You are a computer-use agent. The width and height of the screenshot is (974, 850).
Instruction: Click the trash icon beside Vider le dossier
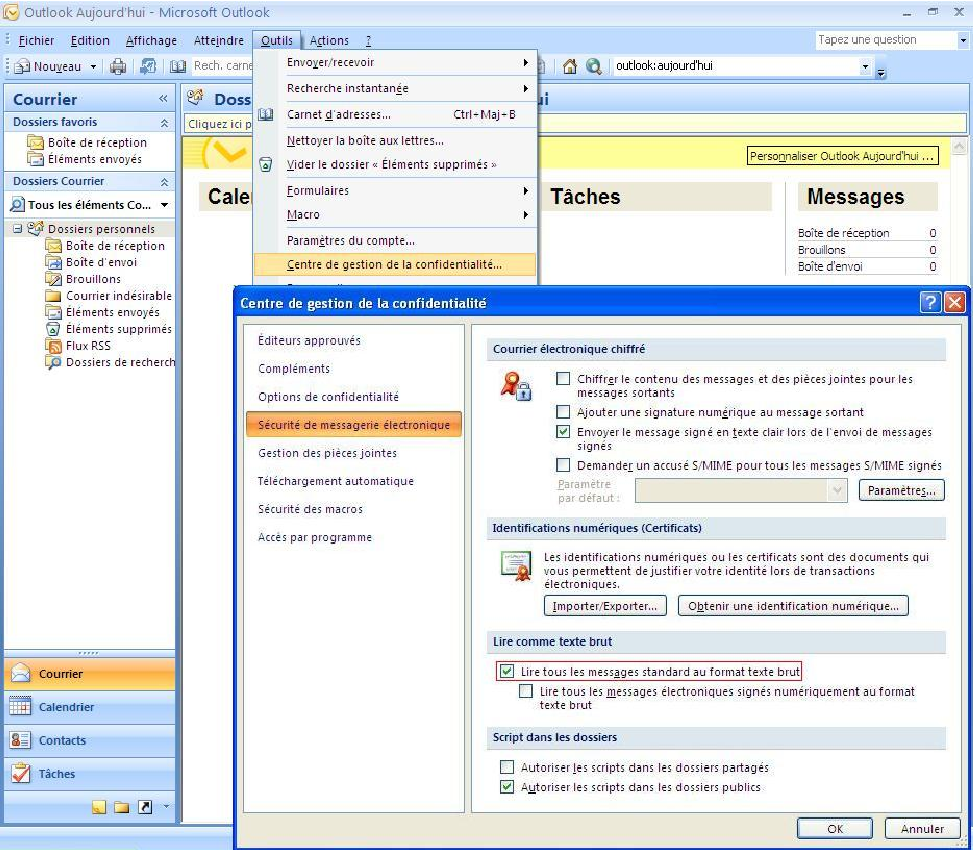(x=266, y=165)
